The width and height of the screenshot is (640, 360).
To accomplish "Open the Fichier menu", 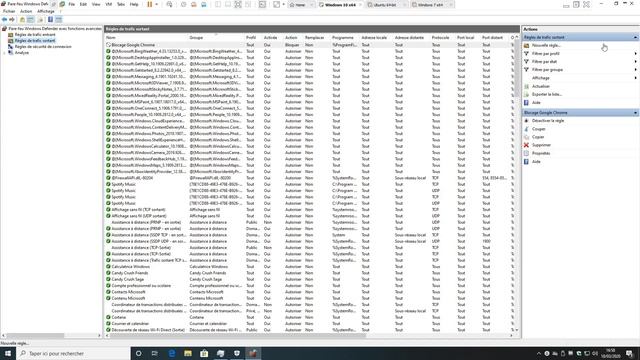I will pos(9,11).
